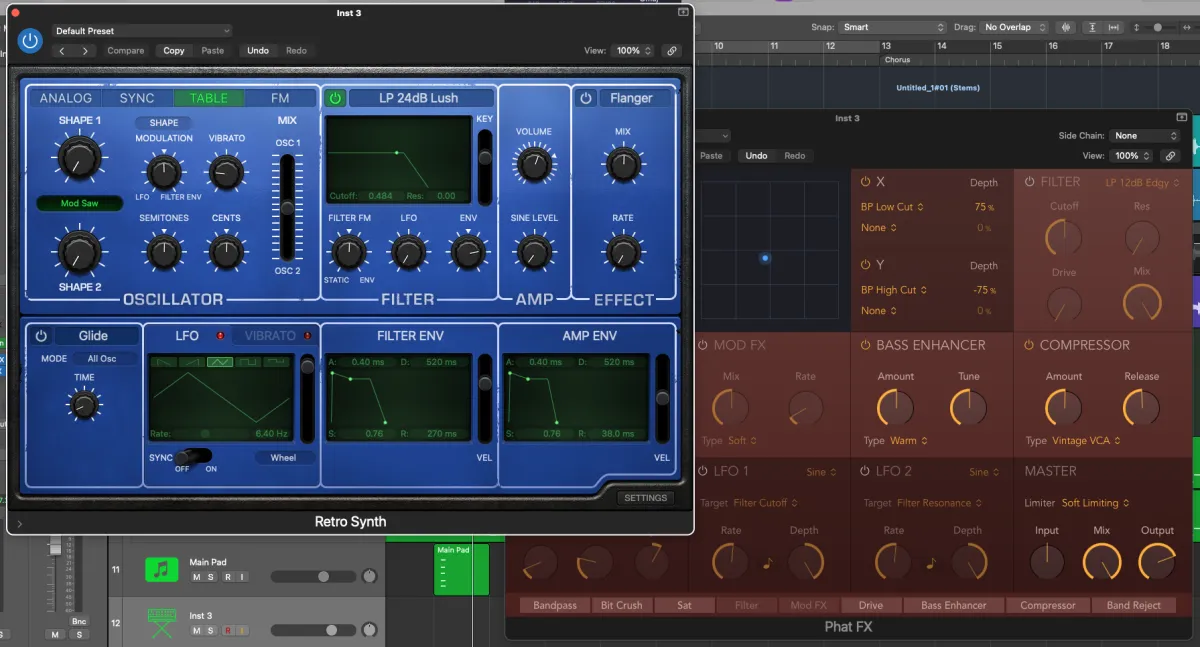Click the OSC 1/OSC 2 mix slider
Screen dimensions: 1200x647
(288, 207)
